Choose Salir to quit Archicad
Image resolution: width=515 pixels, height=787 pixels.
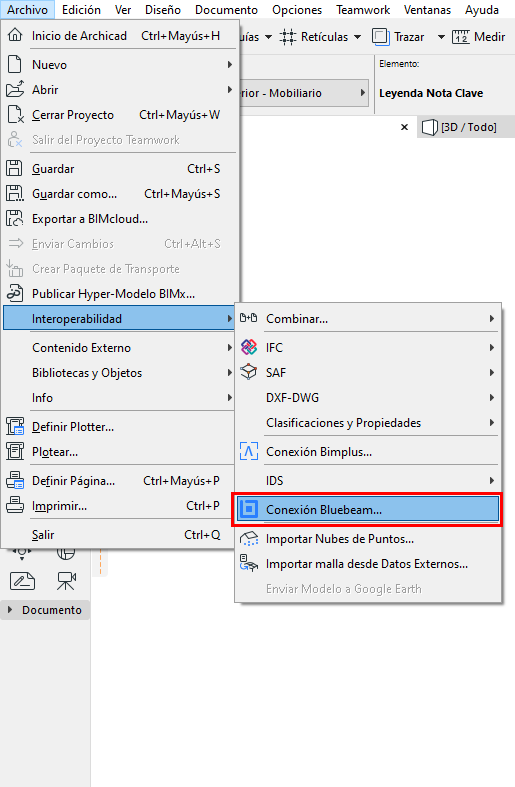pyautogui.click(x=119, y=535)
